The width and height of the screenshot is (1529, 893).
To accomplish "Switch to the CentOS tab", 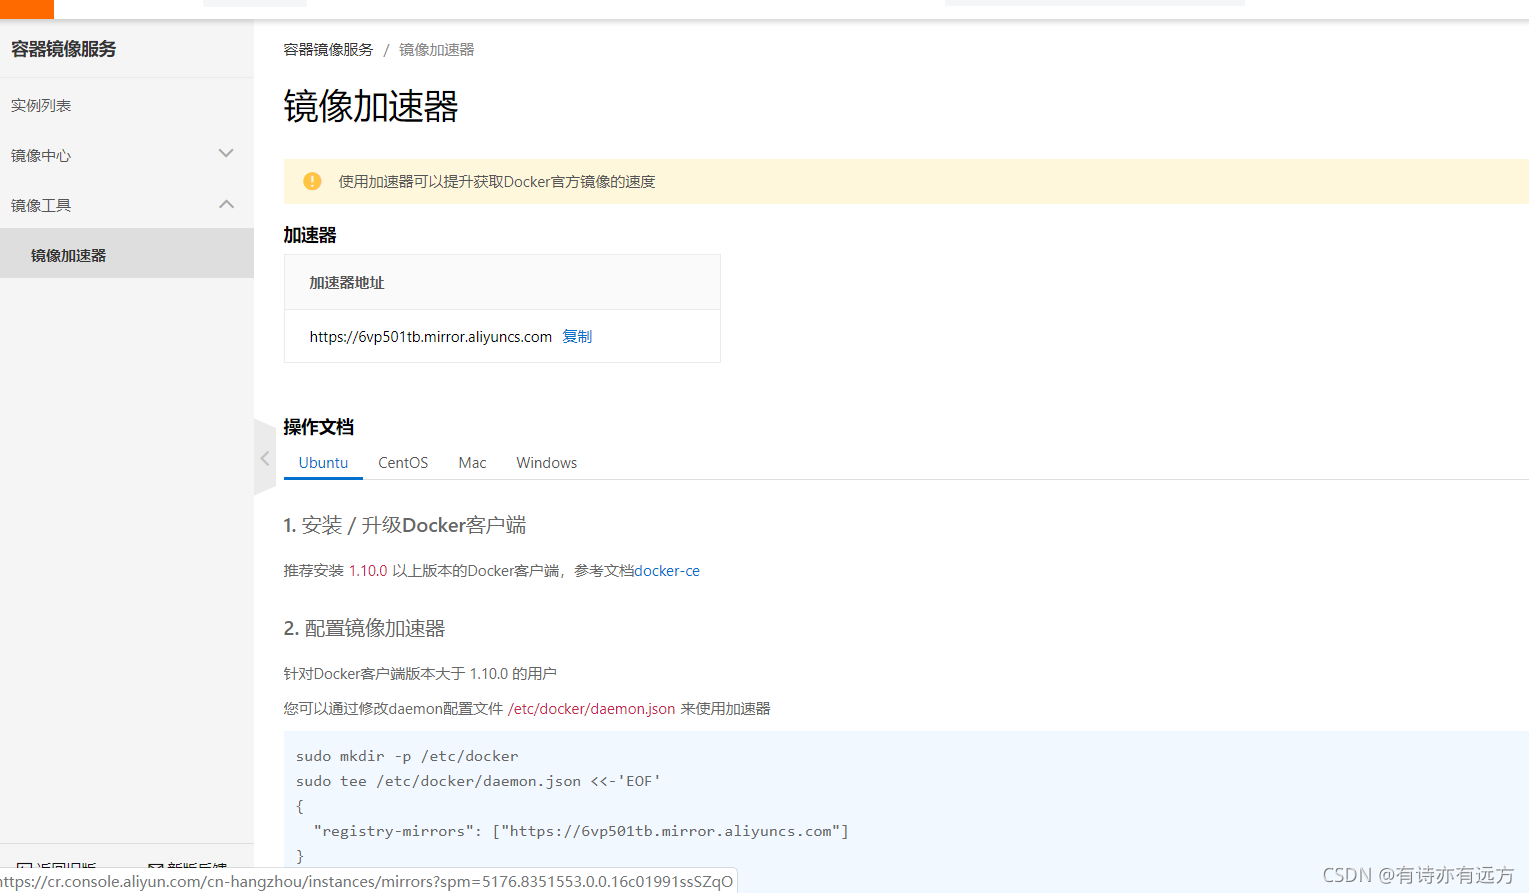I will [402, 462].
